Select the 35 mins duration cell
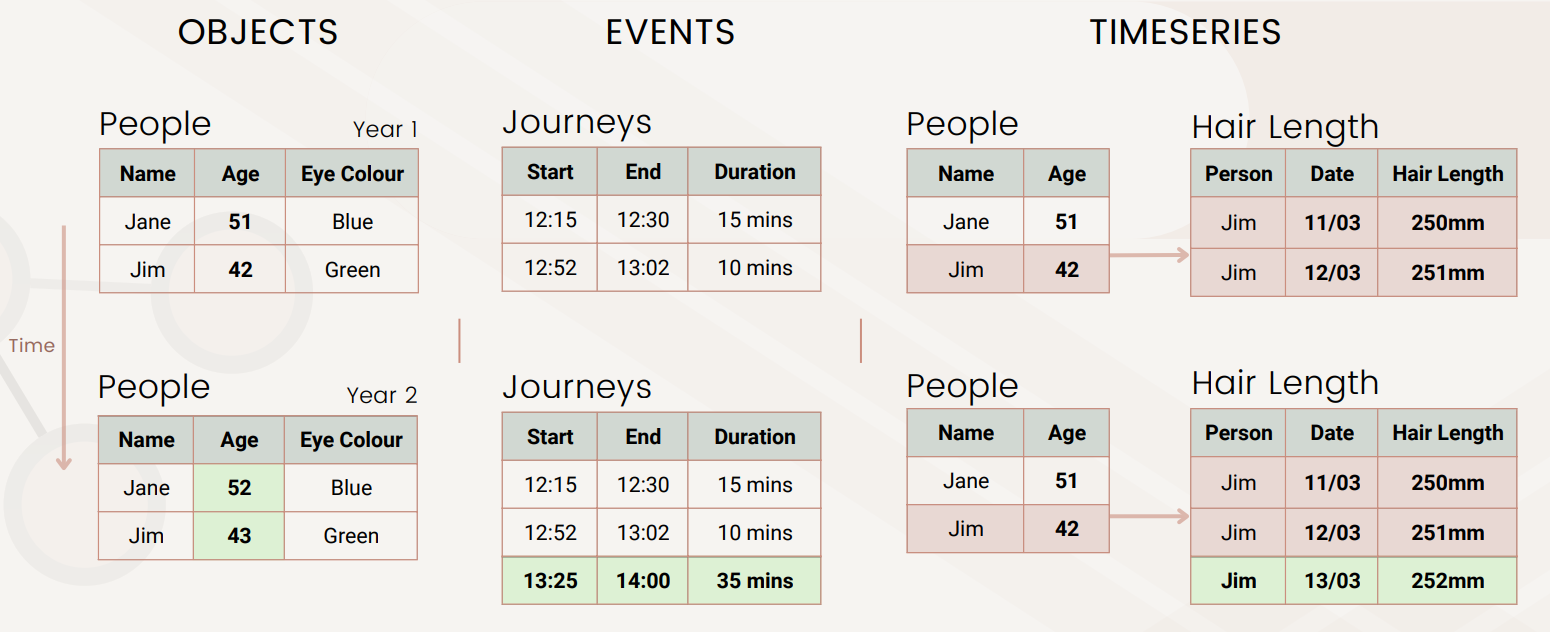 click(755, 581)
